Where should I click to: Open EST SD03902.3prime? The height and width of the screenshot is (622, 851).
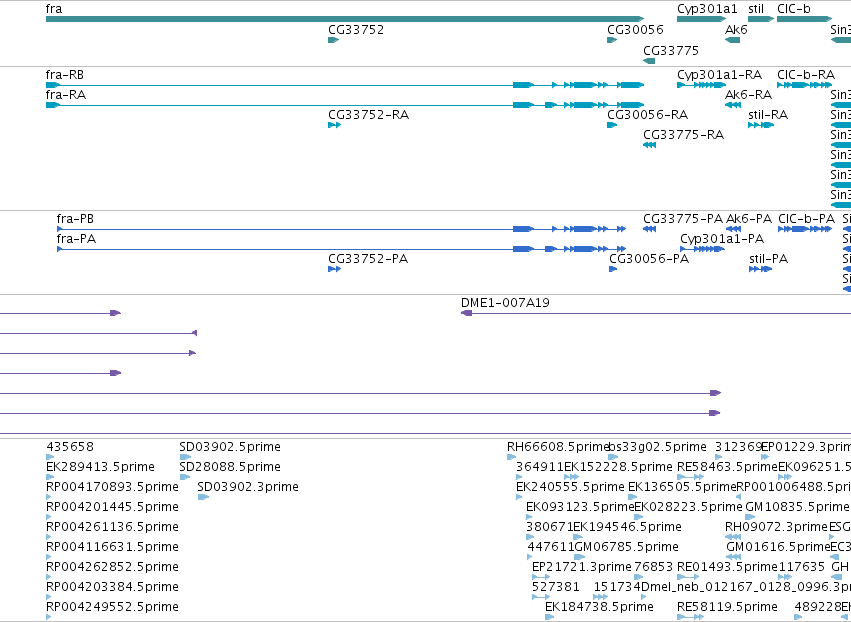[204, 497]
